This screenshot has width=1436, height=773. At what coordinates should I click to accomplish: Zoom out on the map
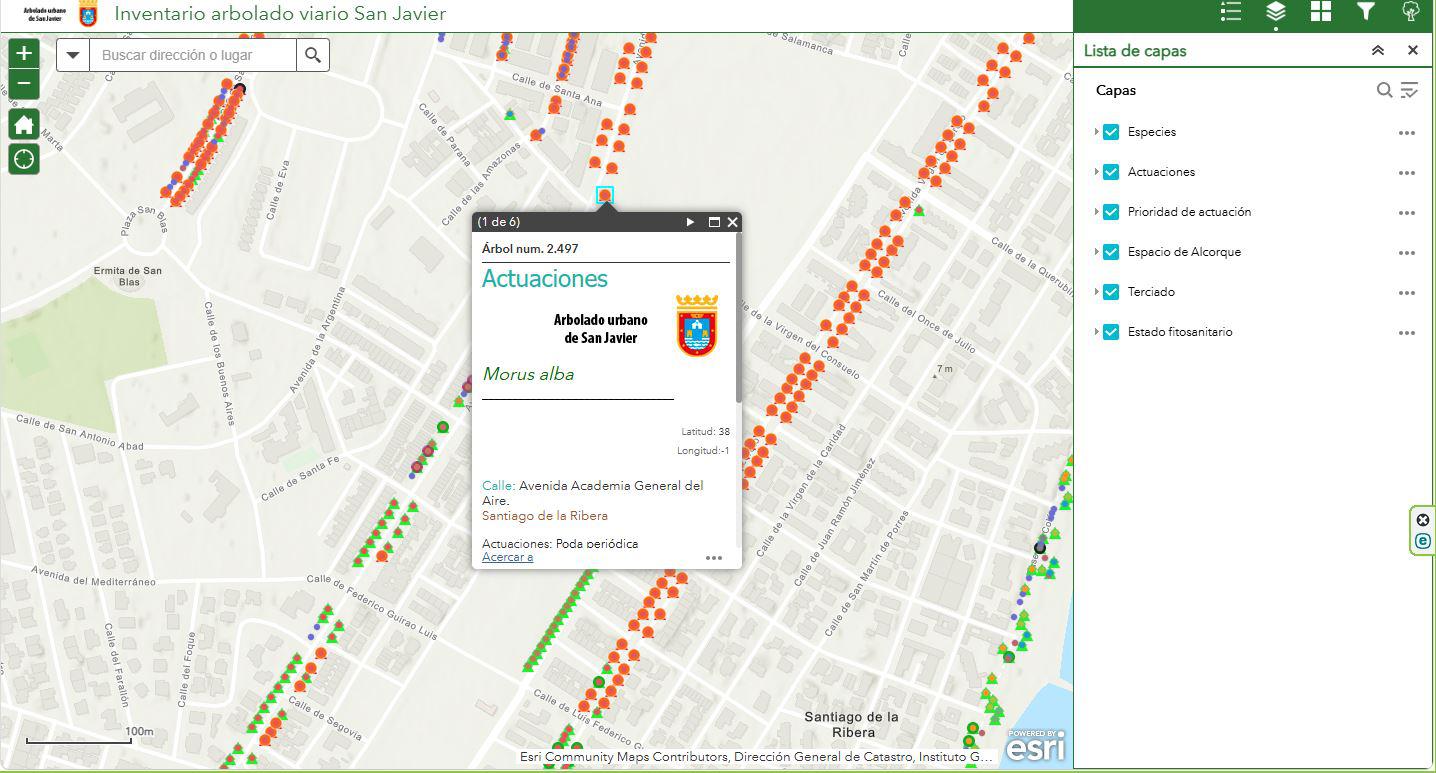click(x=24, y=85)
